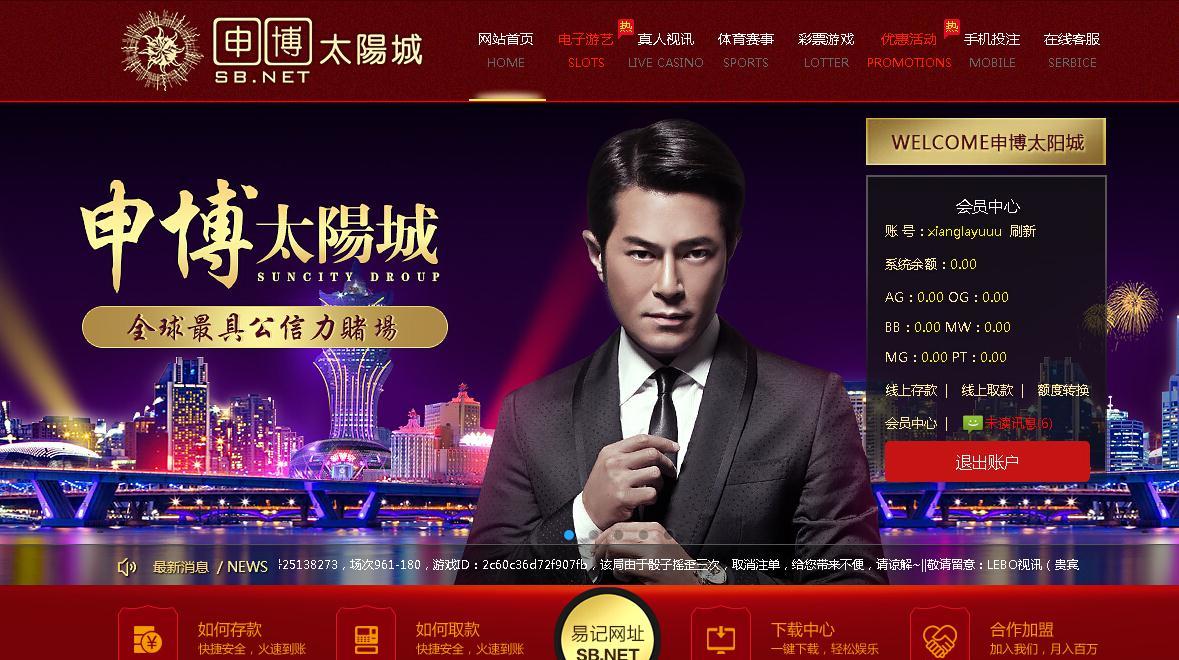Open unread messages green chat icon
1179x660 pixels.
[972, 423]
